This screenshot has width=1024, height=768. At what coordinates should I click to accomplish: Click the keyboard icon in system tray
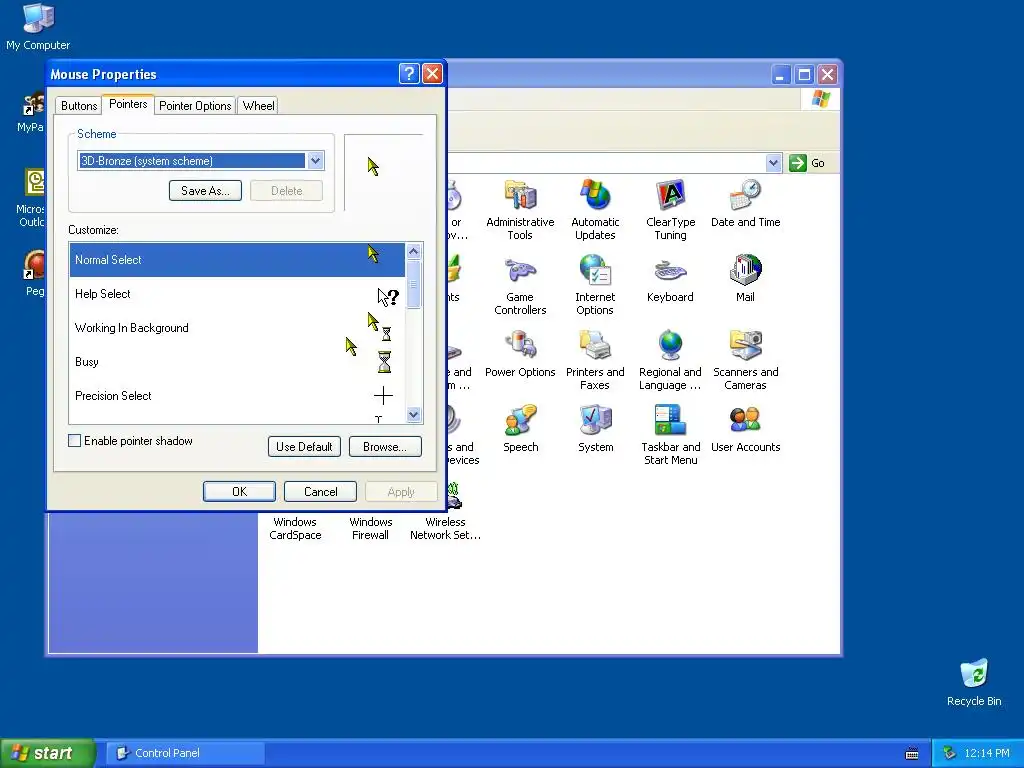coord(912,754)
